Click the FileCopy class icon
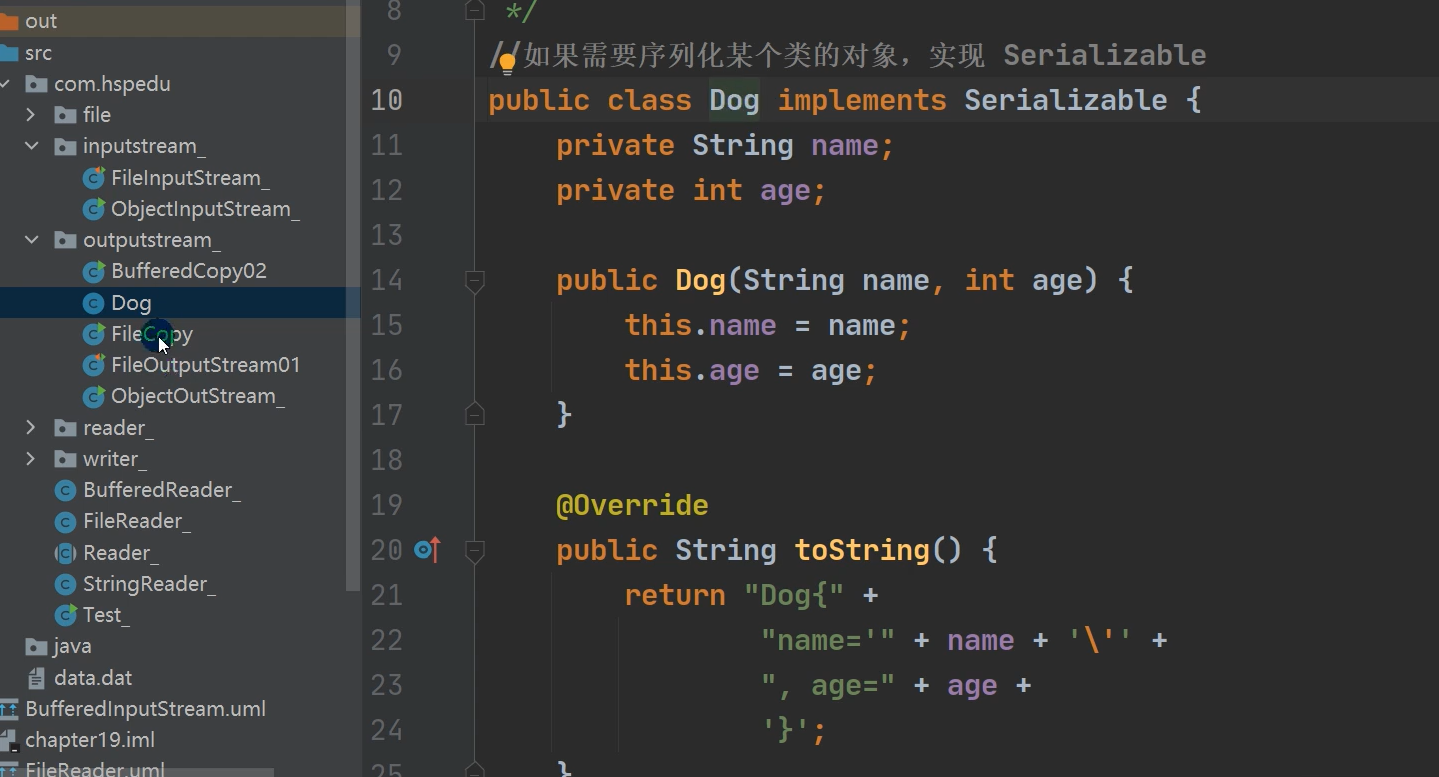Screen dimensions: 1439x777 [94, 334]
